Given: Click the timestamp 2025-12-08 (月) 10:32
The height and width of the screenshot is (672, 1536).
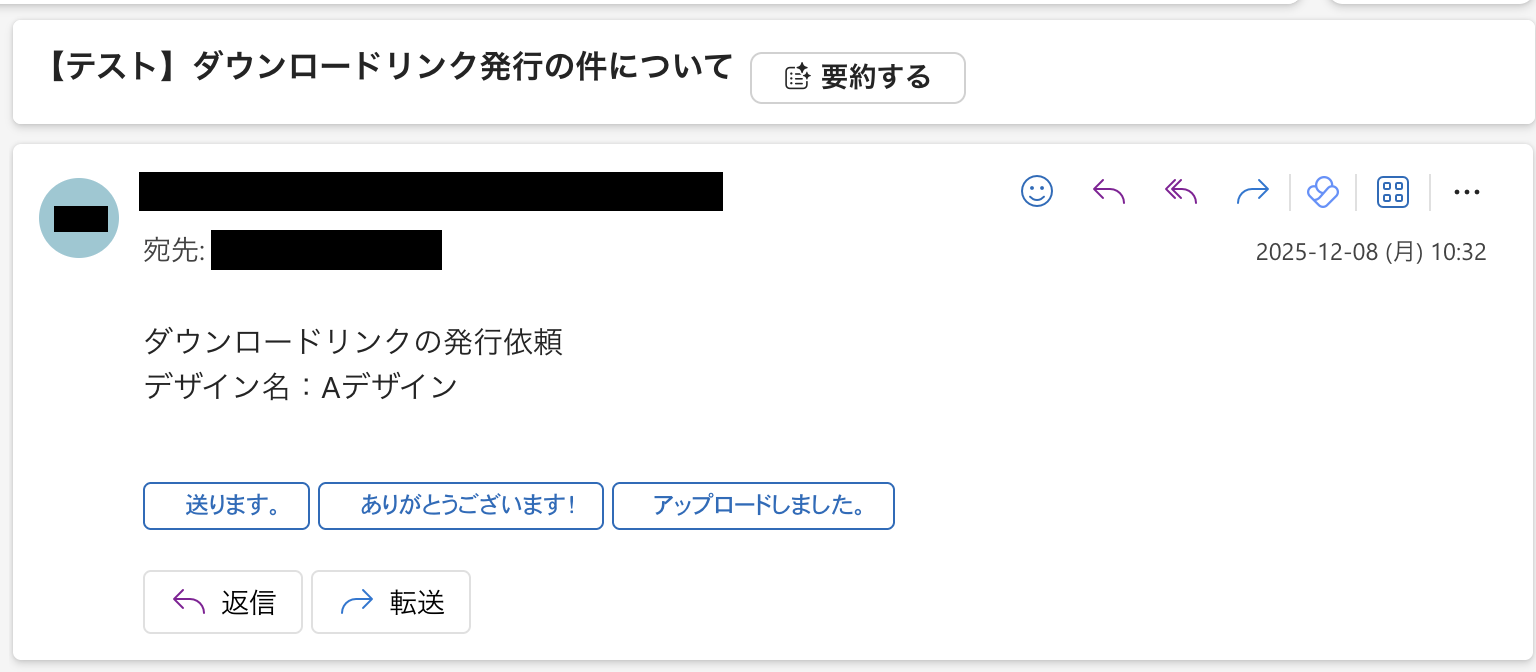Looking at the screenshot, I should 1370,252.
